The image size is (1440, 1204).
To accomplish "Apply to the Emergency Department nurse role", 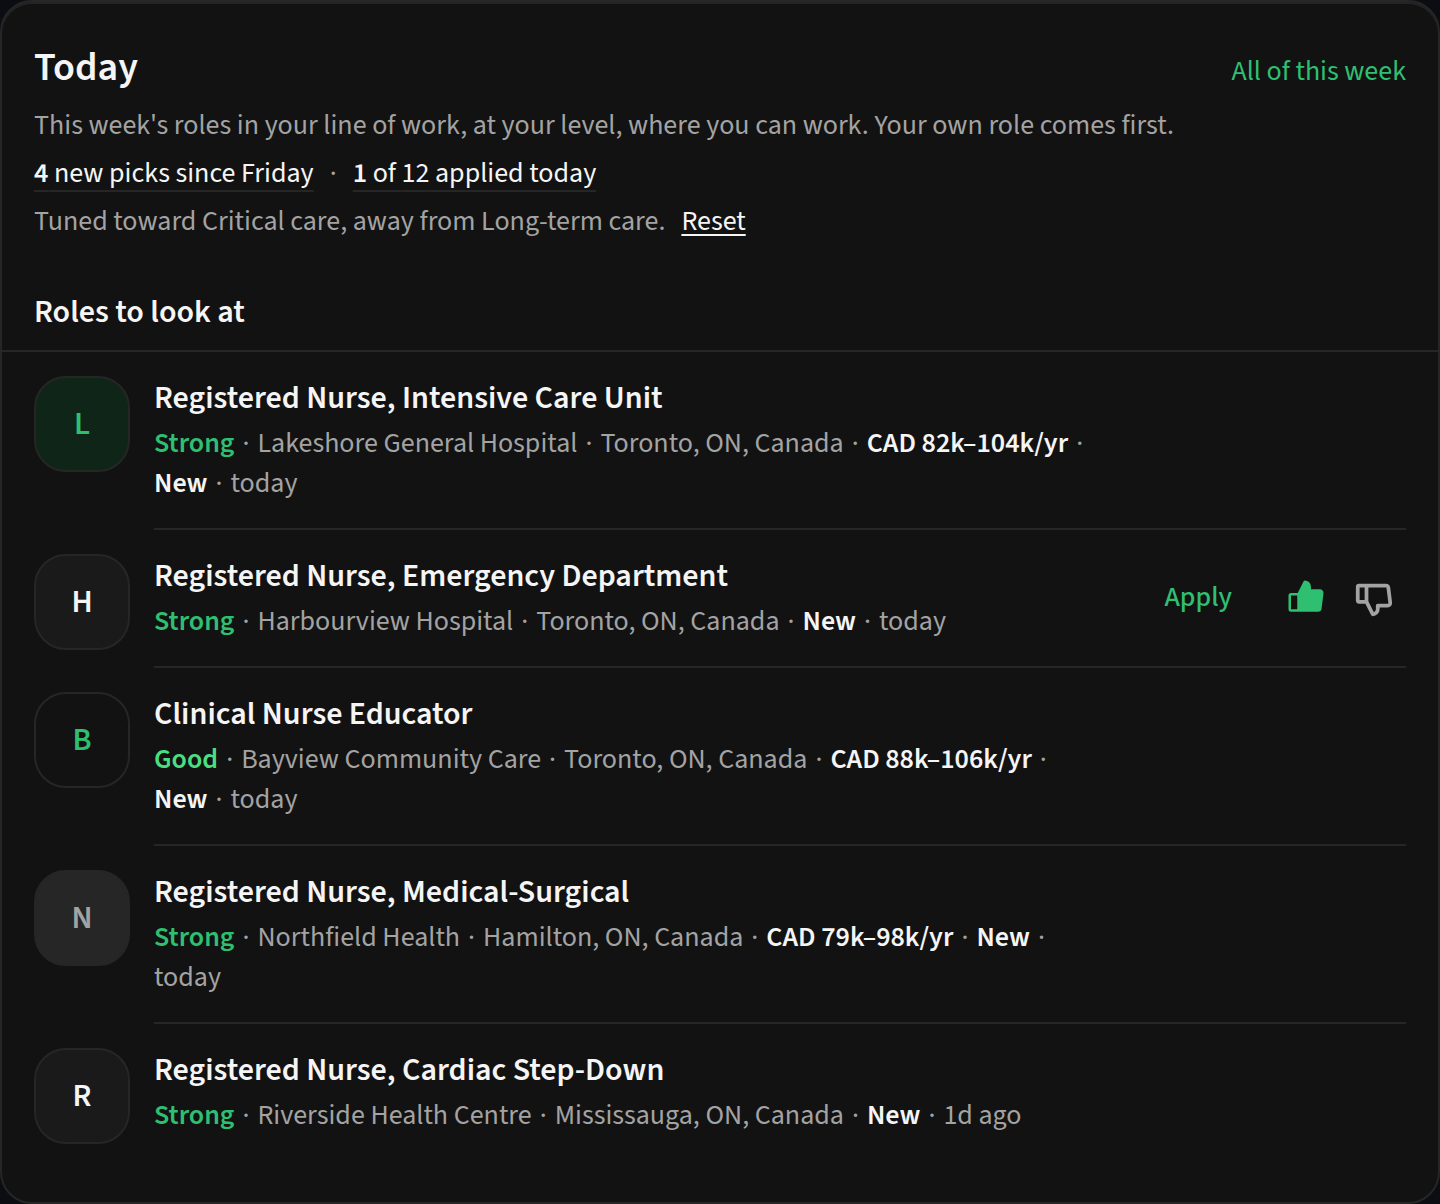I will (x=1197, y=598).
